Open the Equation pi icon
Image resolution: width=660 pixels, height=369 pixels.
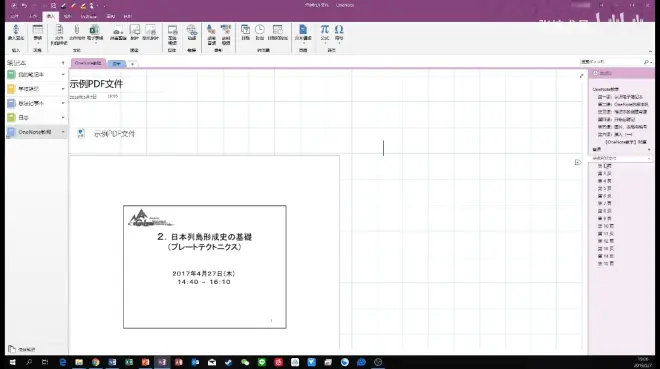point(325,32)
